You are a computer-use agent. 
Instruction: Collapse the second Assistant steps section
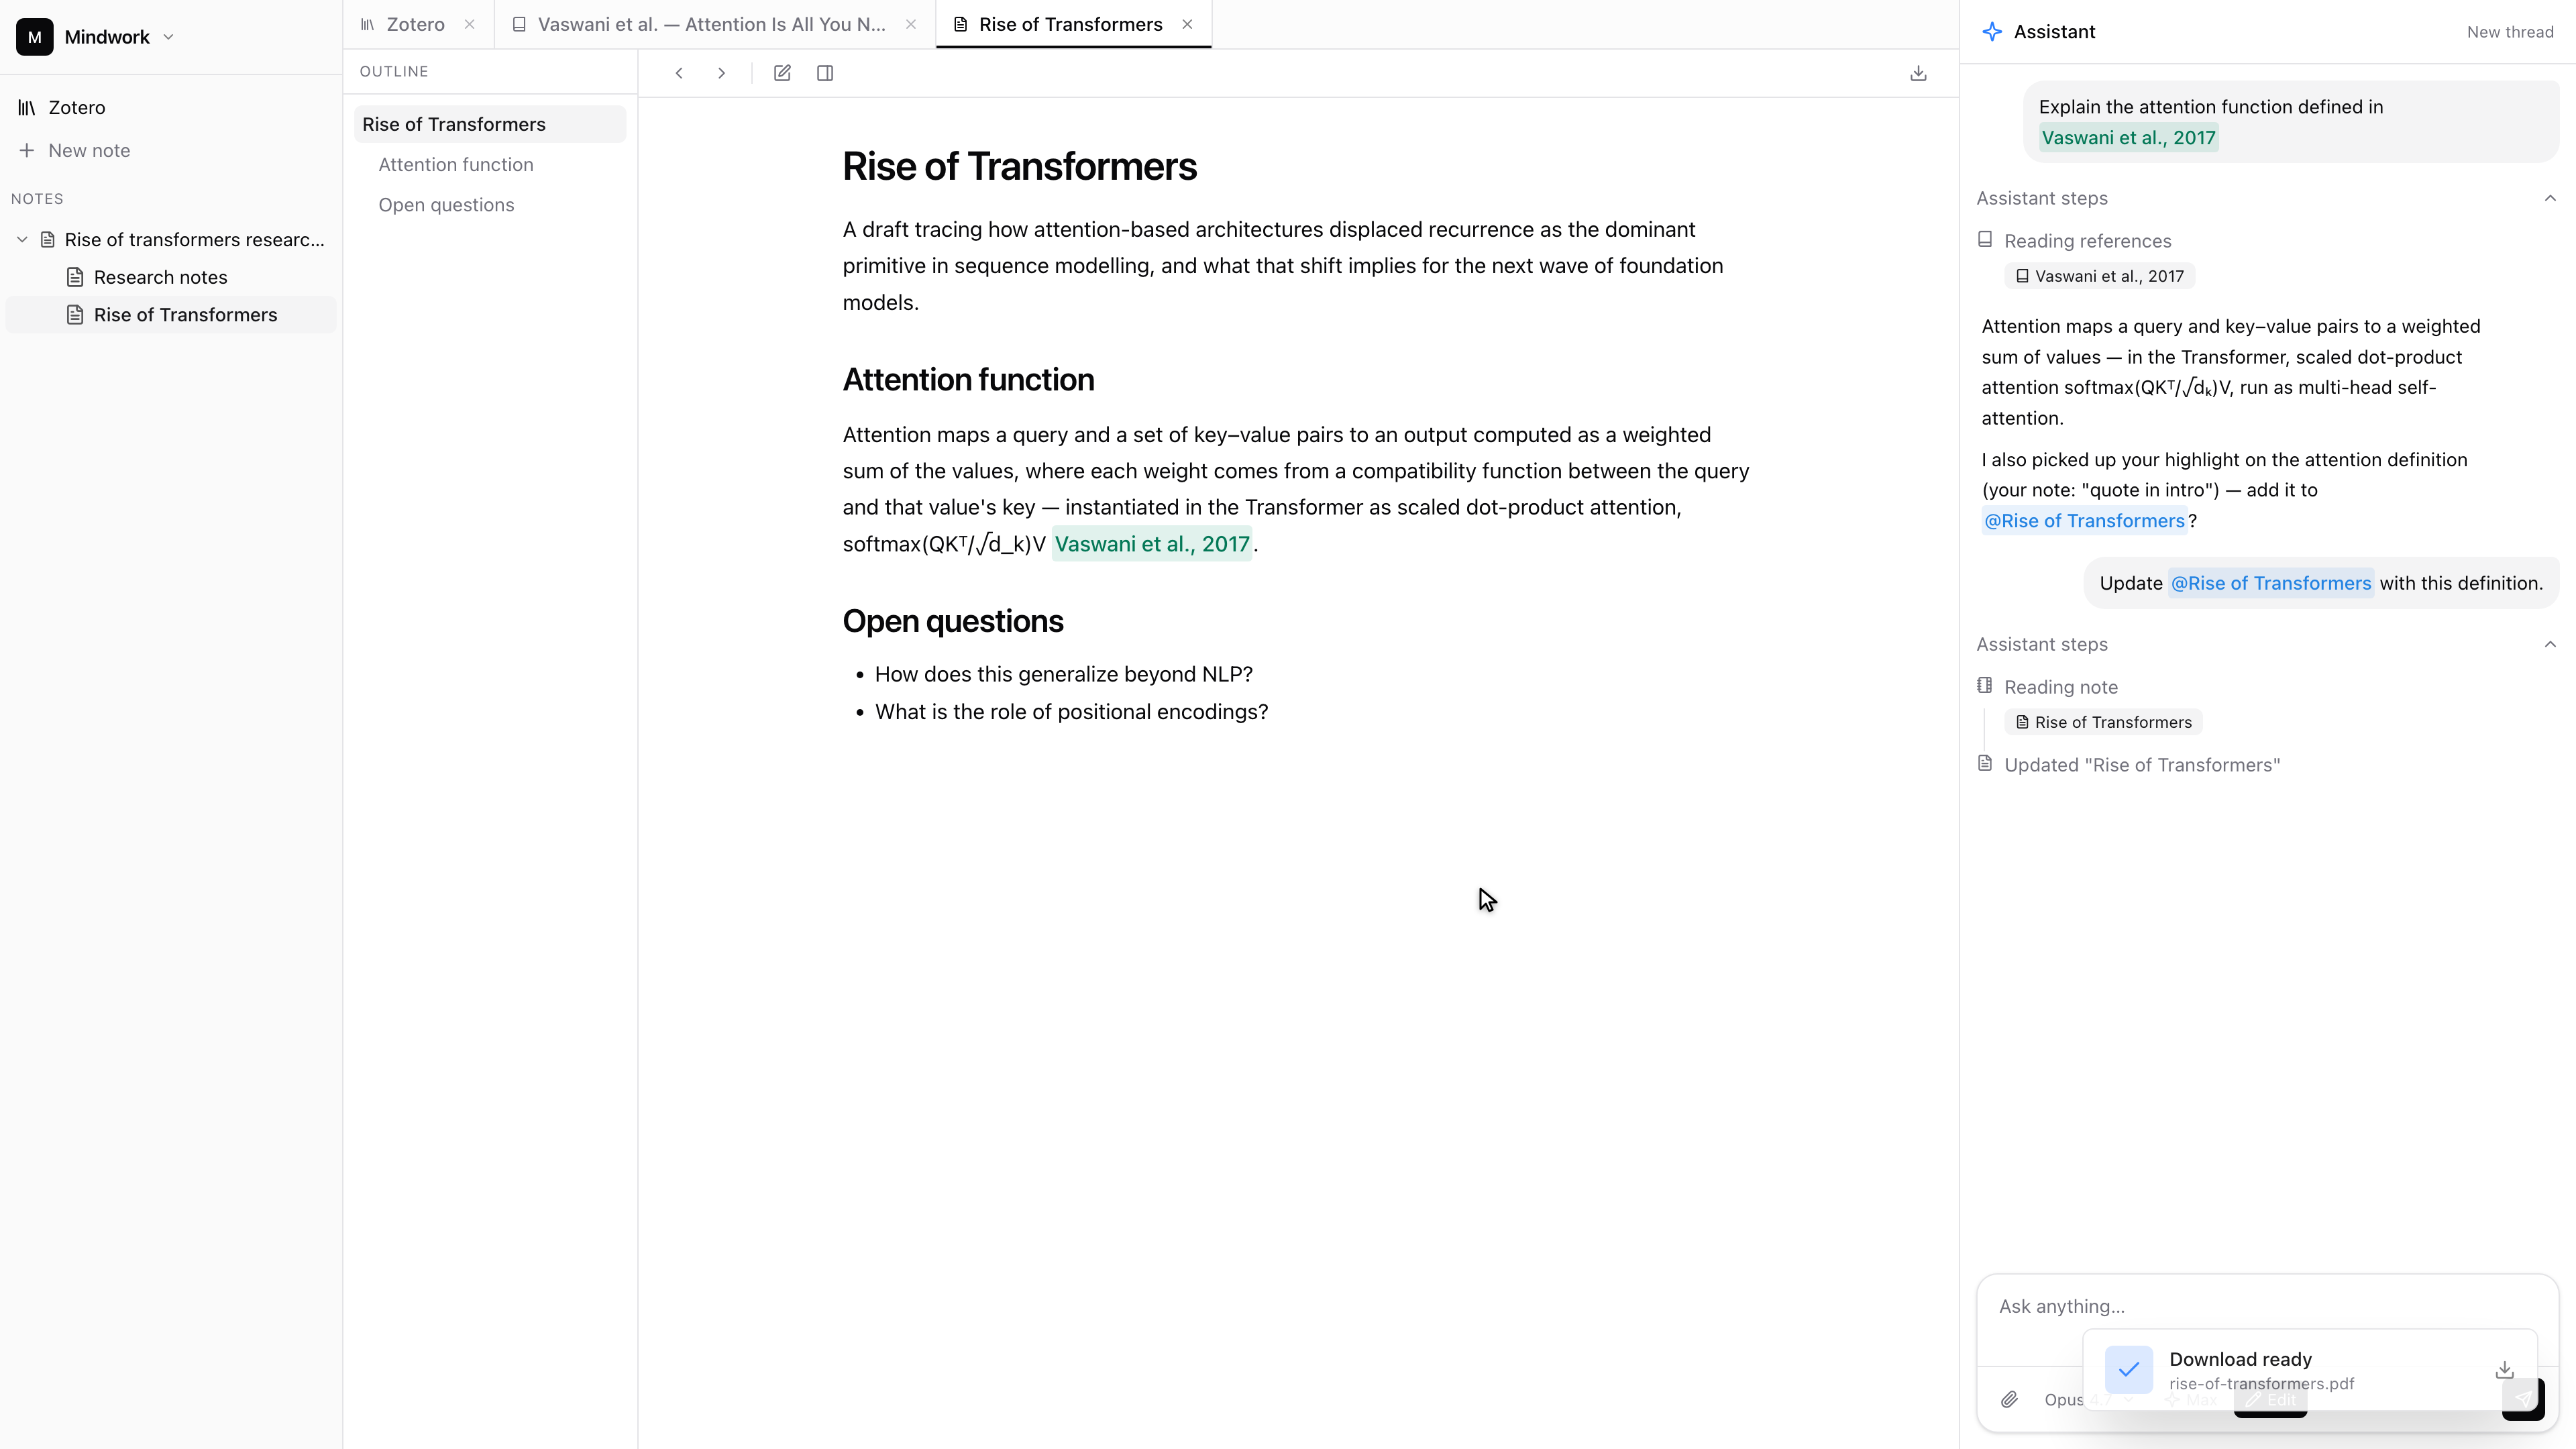click(2550, 644)
